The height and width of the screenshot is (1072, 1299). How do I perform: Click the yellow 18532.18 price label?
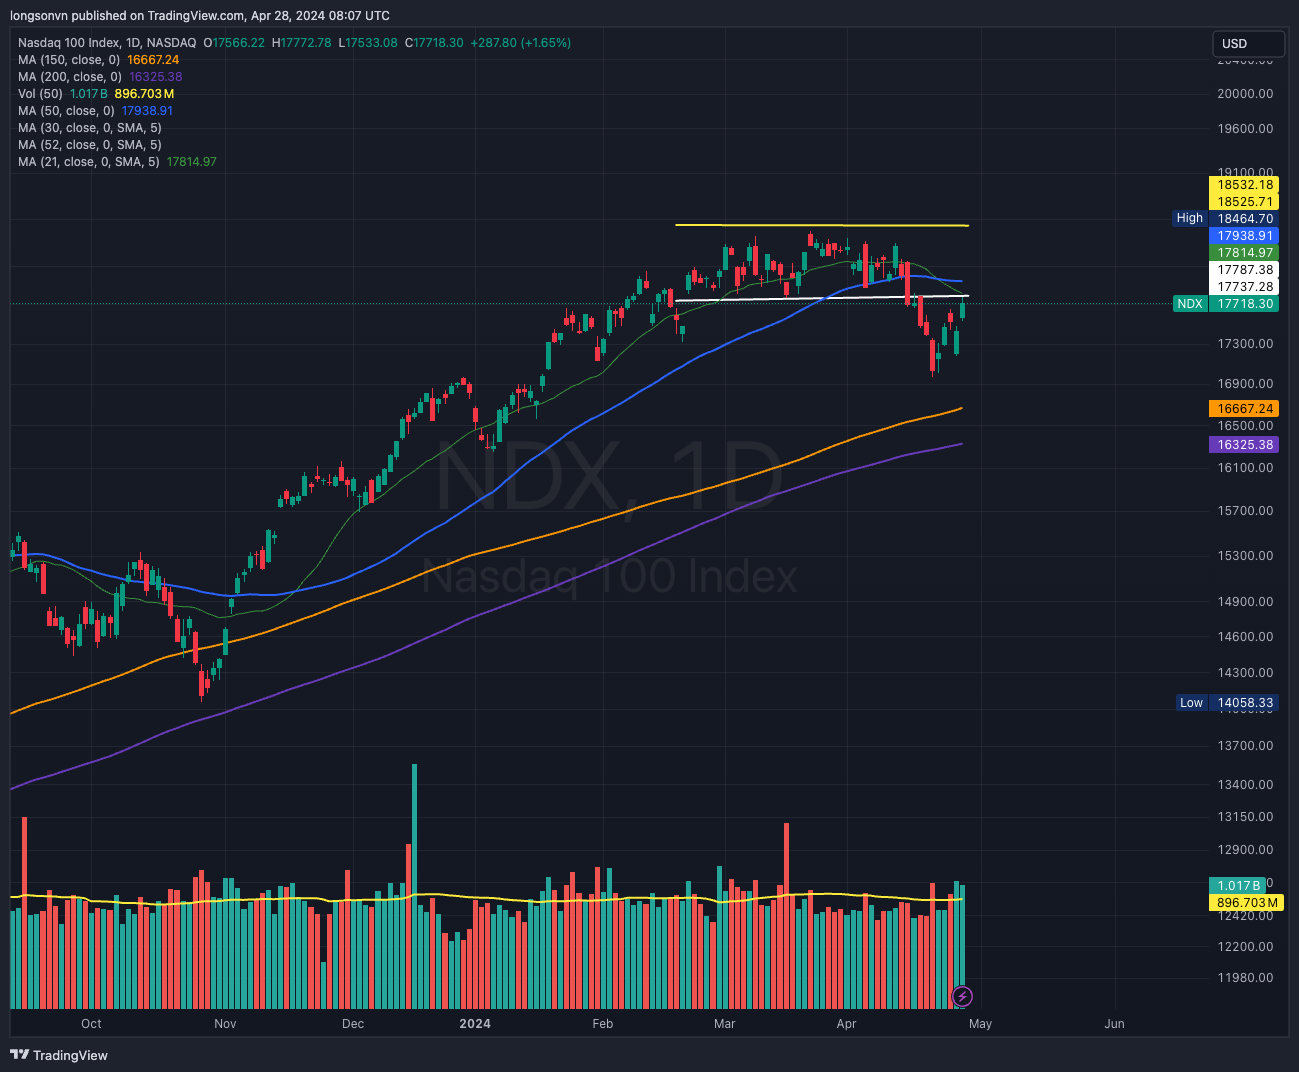[1245, 185]
